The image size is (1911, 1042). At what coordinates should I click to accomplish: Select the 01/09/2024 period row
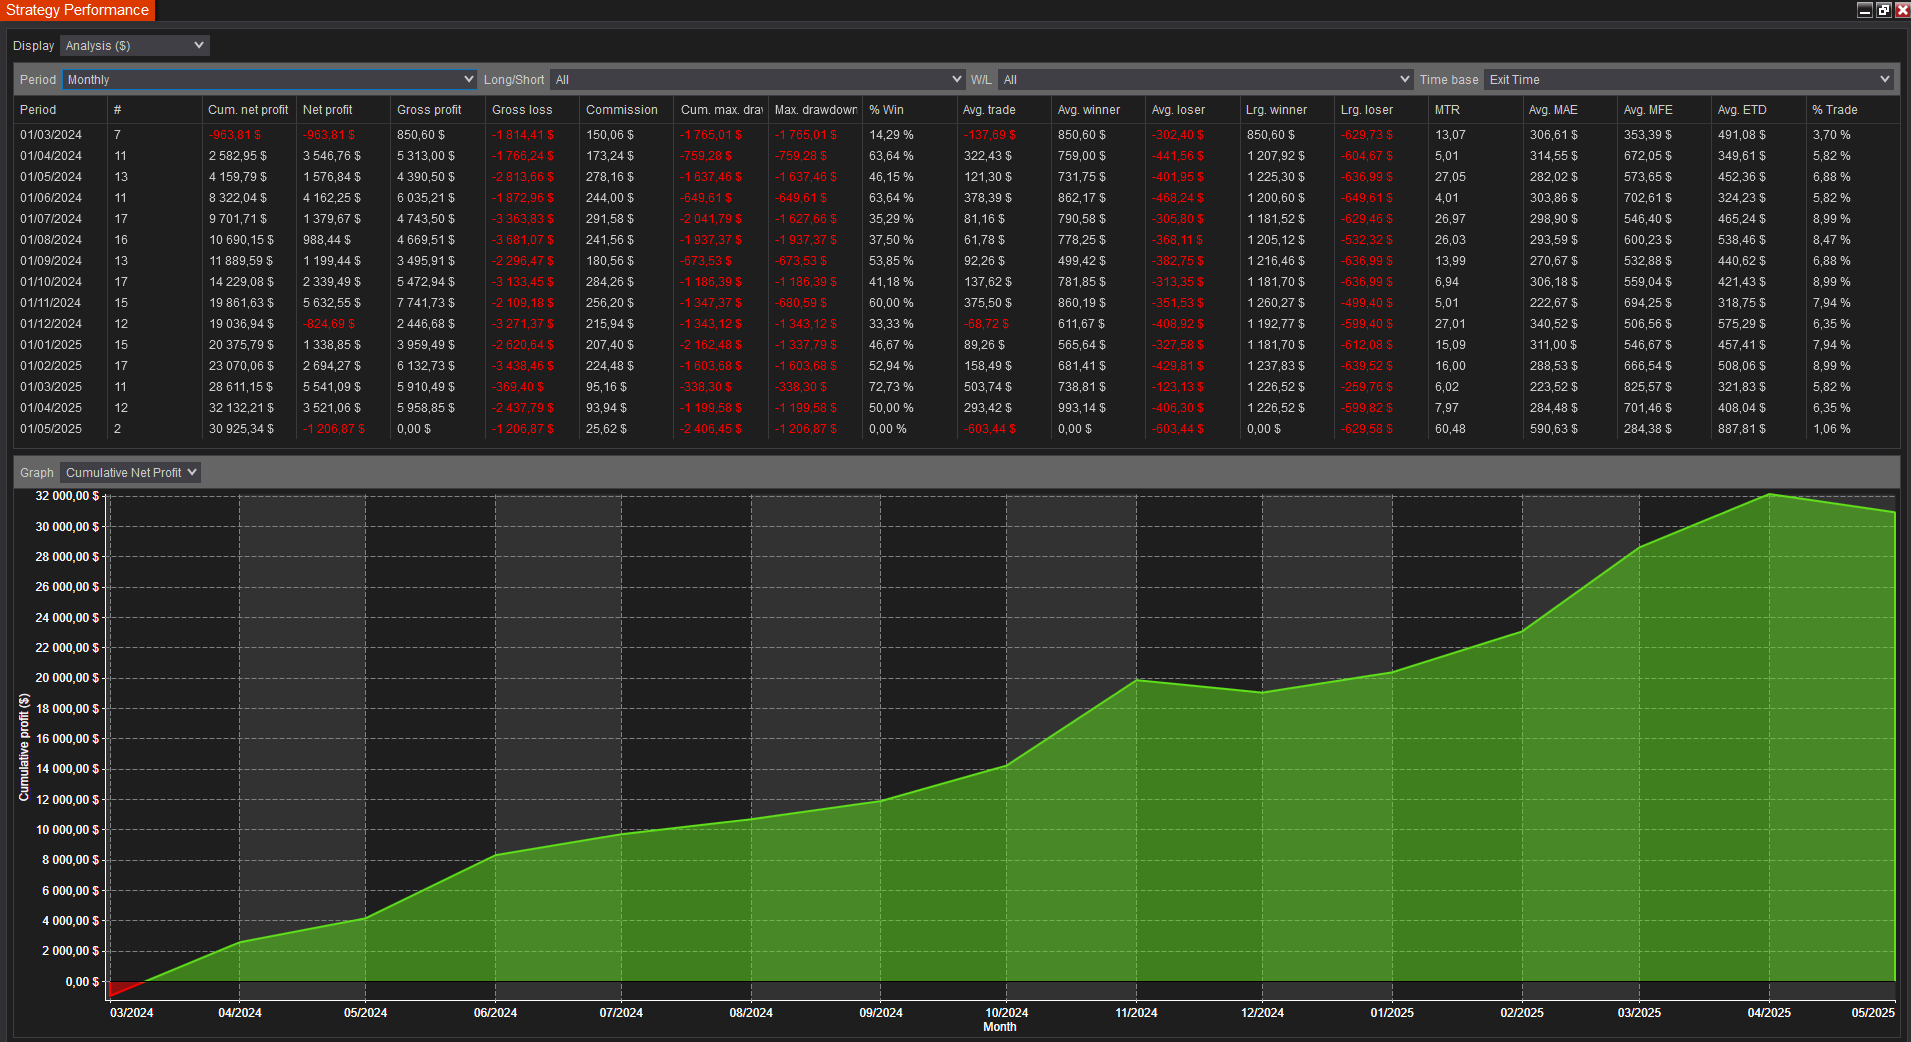click(956, 261)
